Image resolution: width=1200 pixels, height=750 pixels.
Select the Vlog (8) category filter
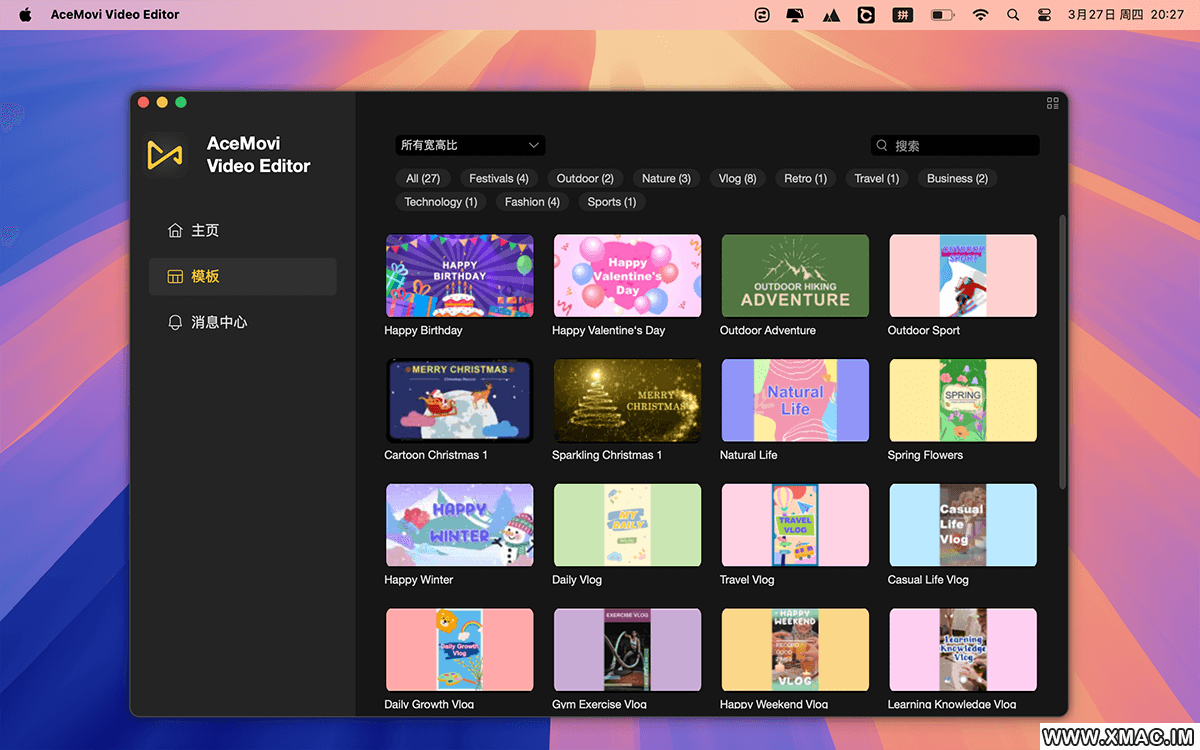(737, 179)
